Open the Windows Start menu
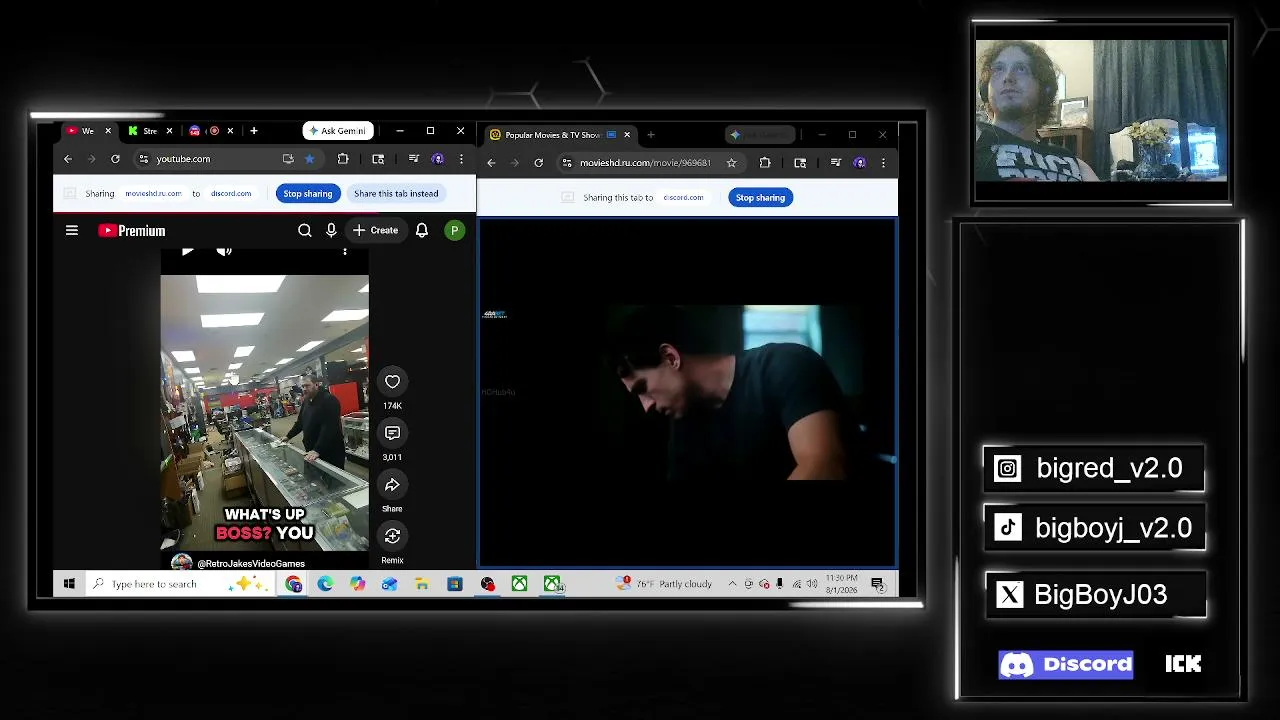Viewport: 1280px width, 720px height. (69, 584)
